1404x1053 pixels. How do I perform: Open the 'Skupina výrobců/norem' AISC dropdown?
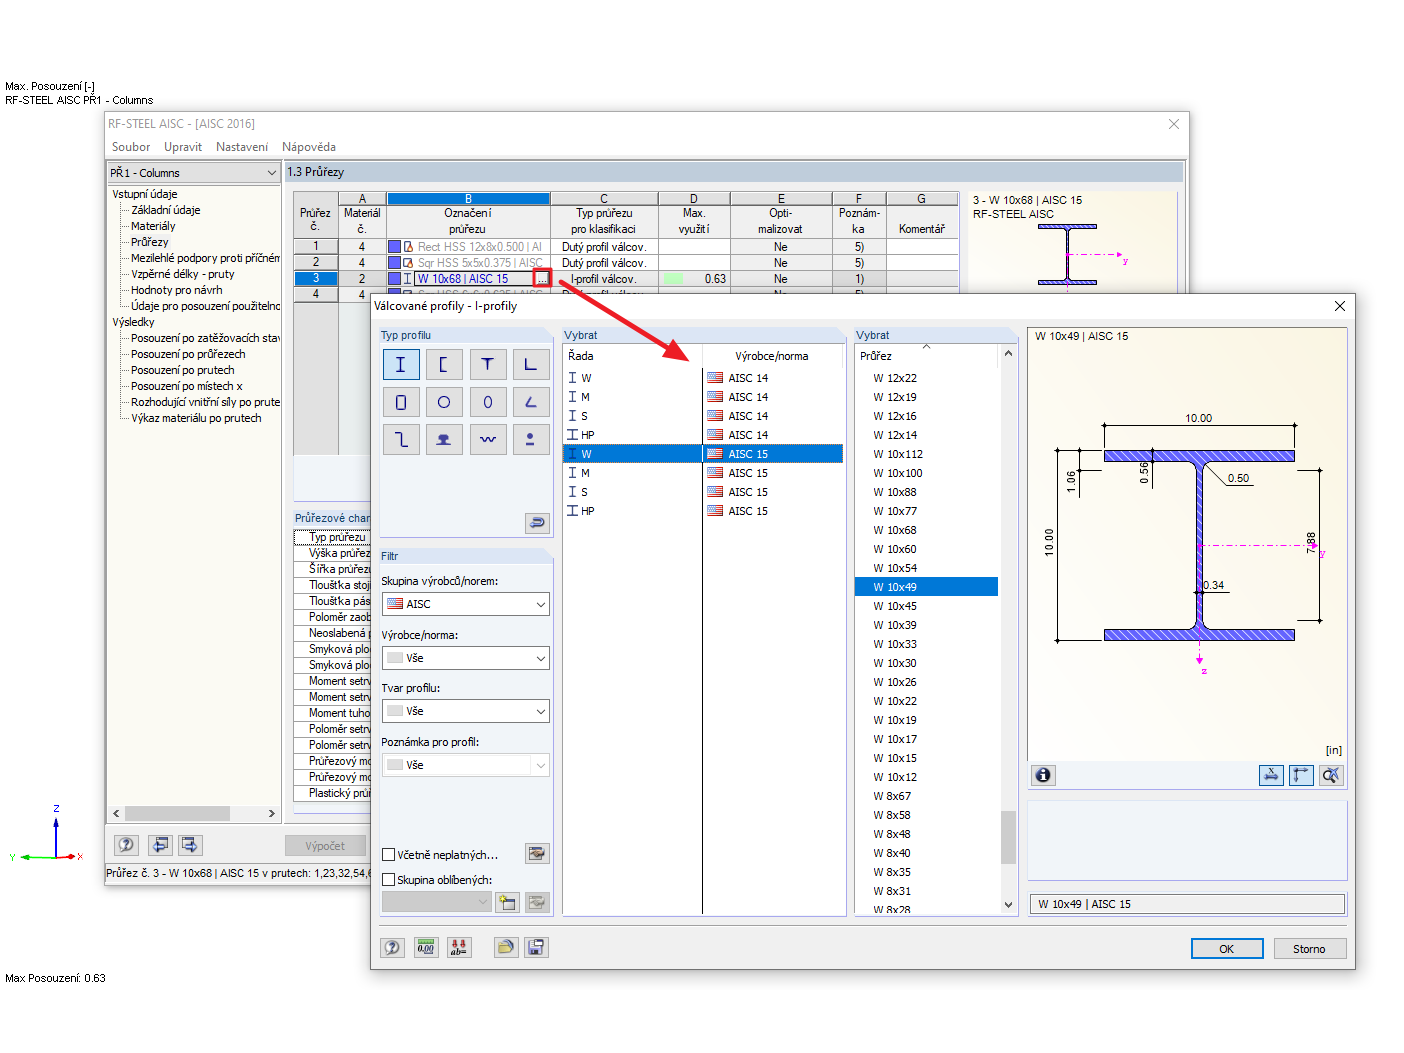(466, 604)
